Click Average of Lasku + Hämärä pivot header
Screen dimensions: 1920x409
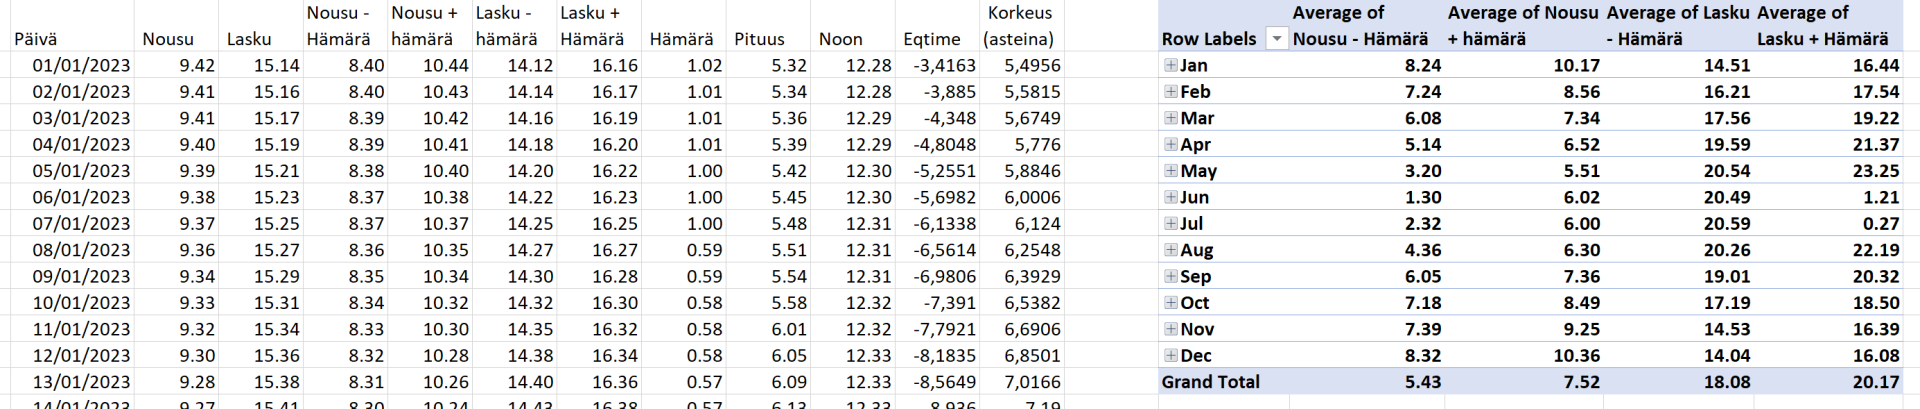coord(1828,26)
